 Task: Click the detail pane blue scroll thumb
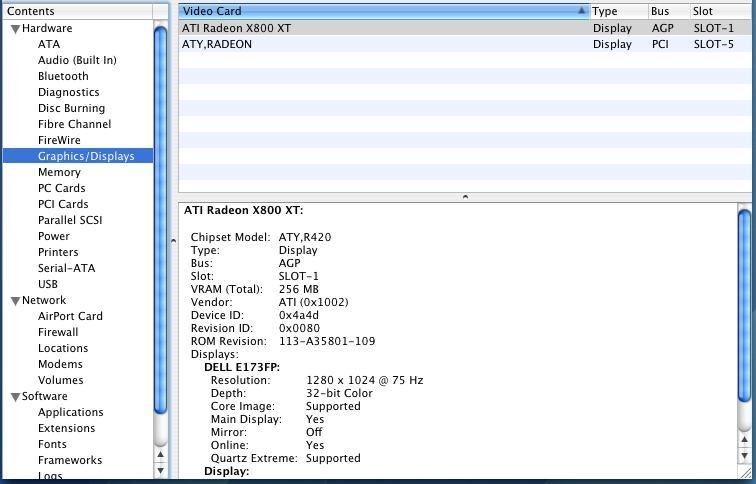tap(744, 306)
